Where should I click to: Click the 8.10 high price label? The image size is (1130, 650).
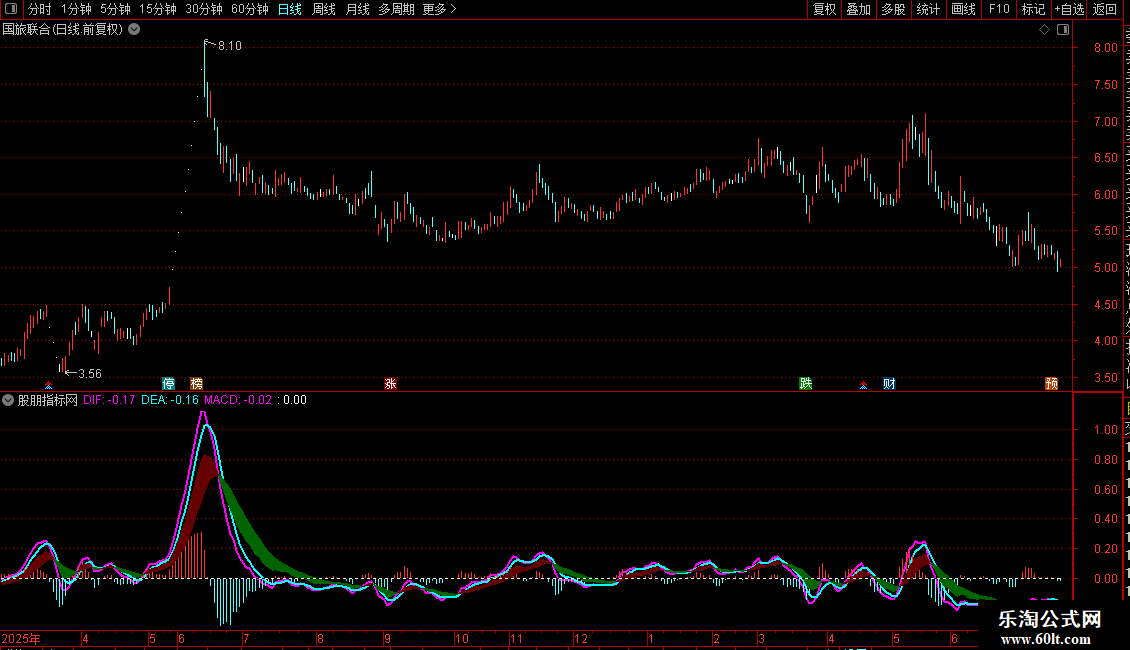pyautogui.click(x=230, y=45)
